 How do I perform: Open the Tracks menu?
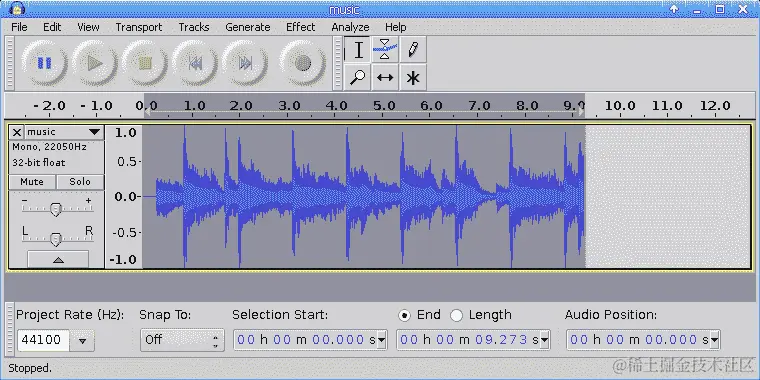click(194, 27)
